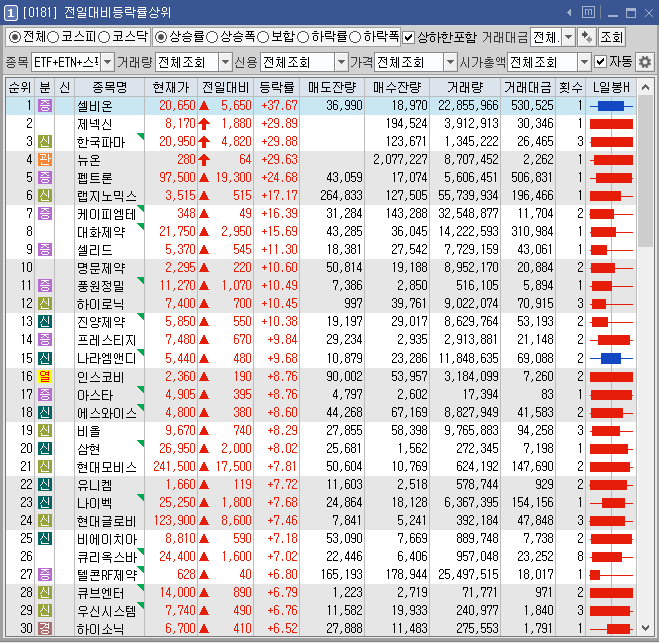Select the 상승폭 radio option
659x643 pixels.
[212, 37]
